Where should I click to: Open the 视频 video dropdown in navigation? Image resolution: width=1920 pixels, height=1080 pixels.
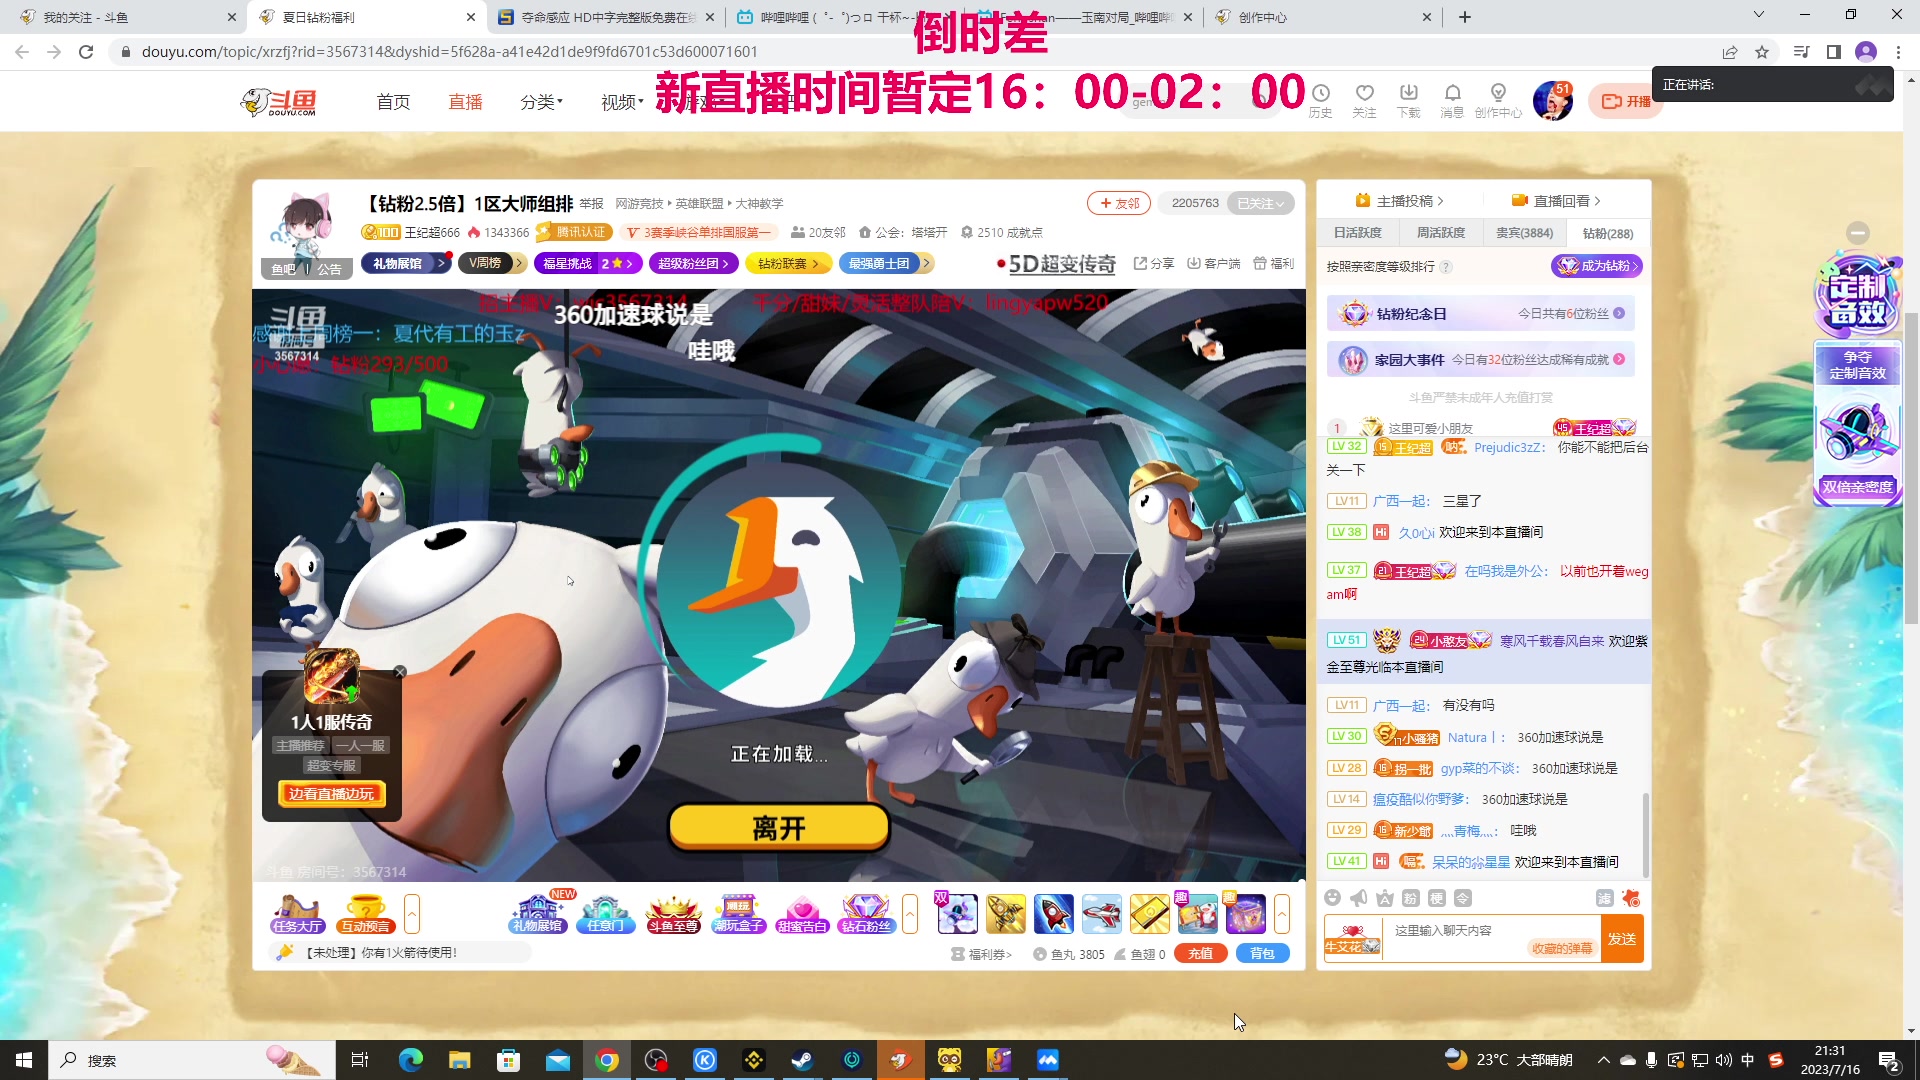tap(622, 102)
